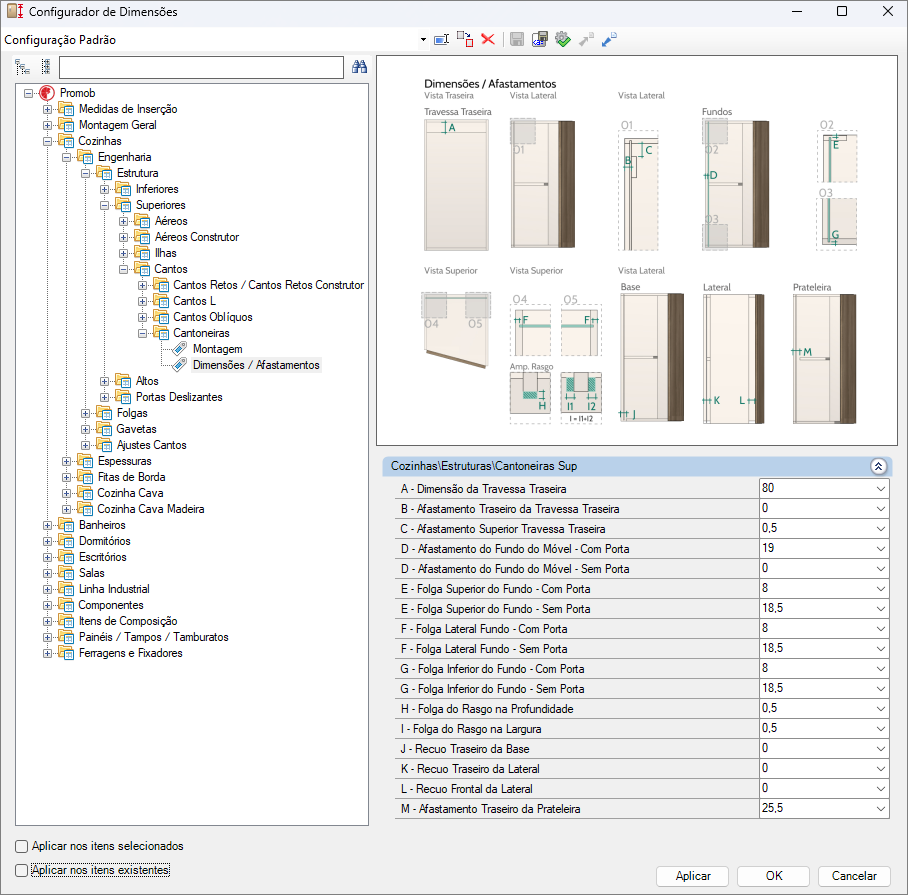908x895 pixels.
Task: Click the grey floppy disk save icon
Action: click(517, 39)
